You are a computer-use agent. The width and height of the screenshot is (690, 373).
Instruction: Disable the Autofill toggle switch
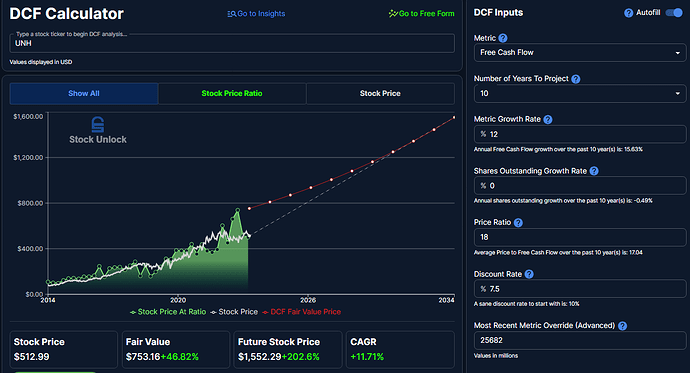click(x=674, y=13)
